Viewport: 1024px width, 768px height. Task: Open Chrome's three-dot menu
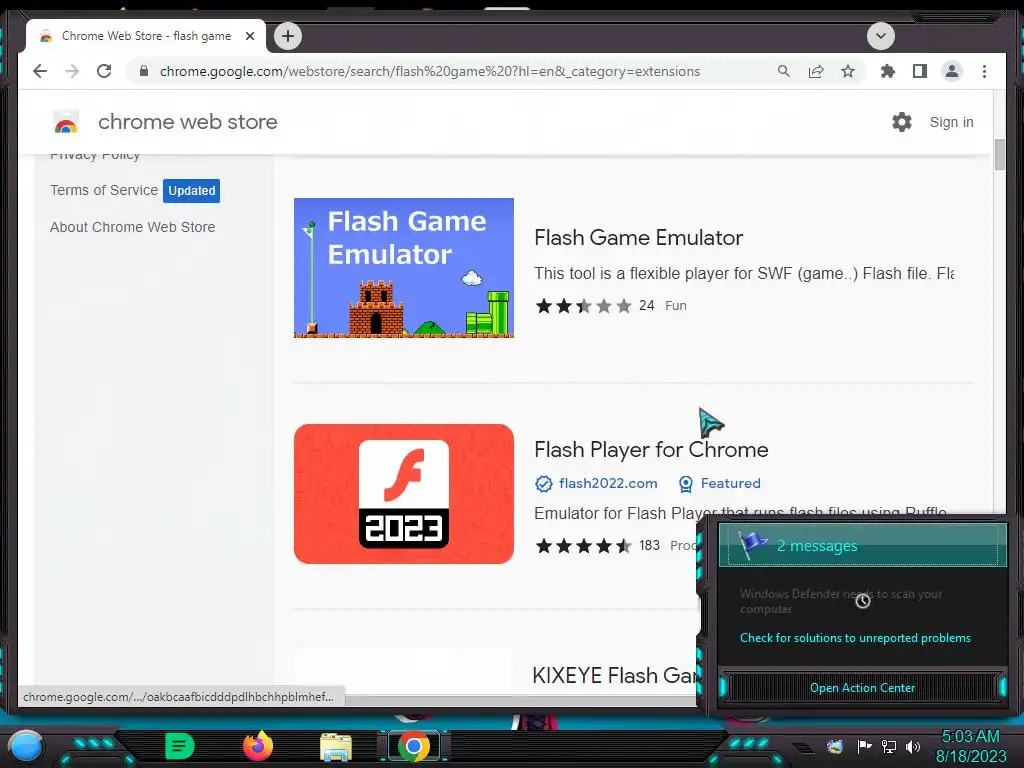point(984,71)
